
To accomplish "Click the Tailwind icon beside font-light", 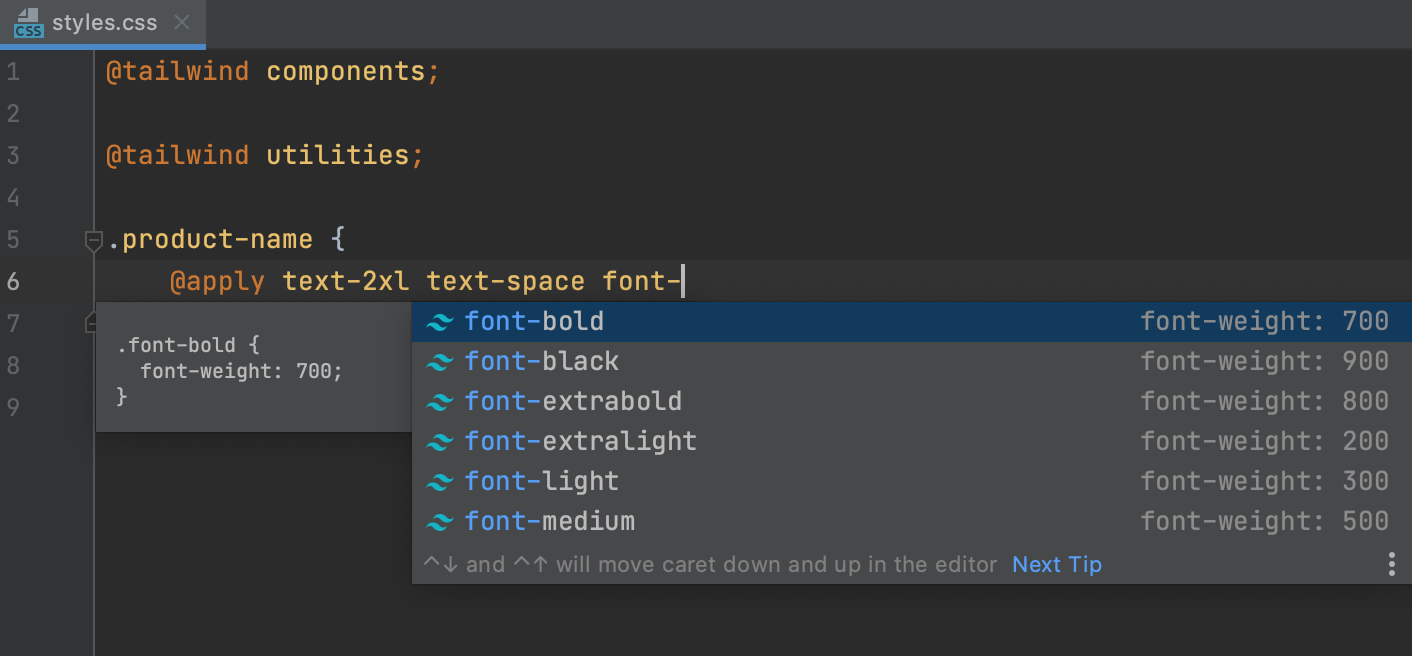I will tap(440, 481).
